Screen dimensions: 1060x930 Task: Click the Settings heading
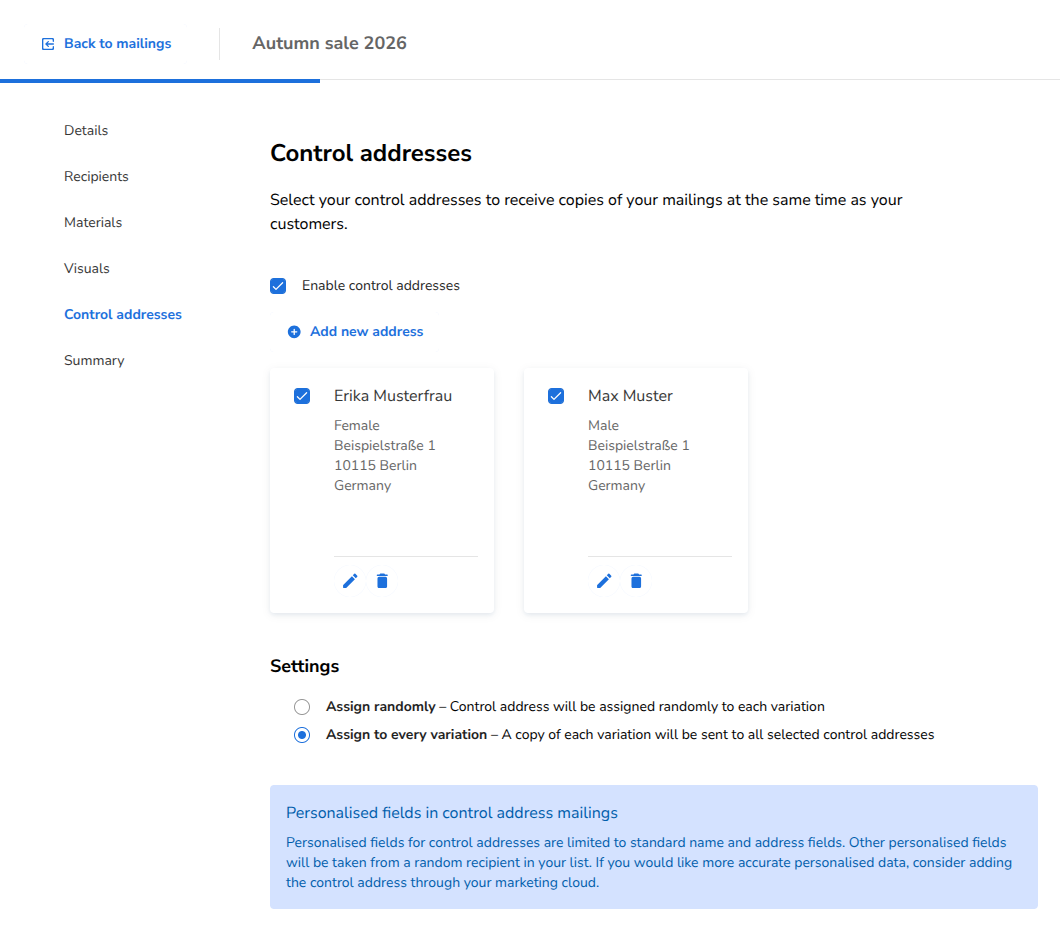point(305,666)
